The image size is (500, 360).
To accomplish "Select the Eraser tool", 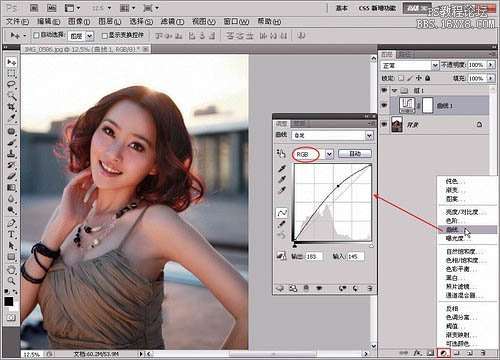I will [11, 176].
